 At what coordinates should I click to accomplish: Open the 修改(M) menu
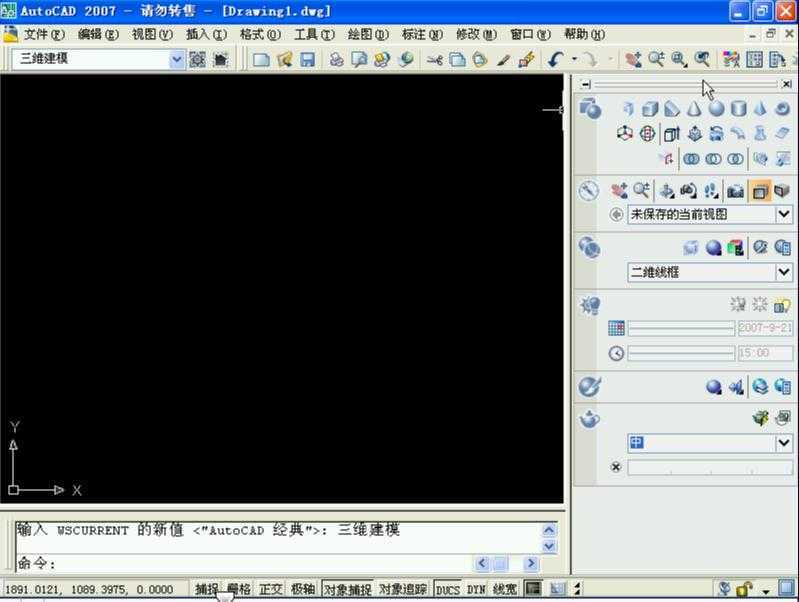coord(476,35)
